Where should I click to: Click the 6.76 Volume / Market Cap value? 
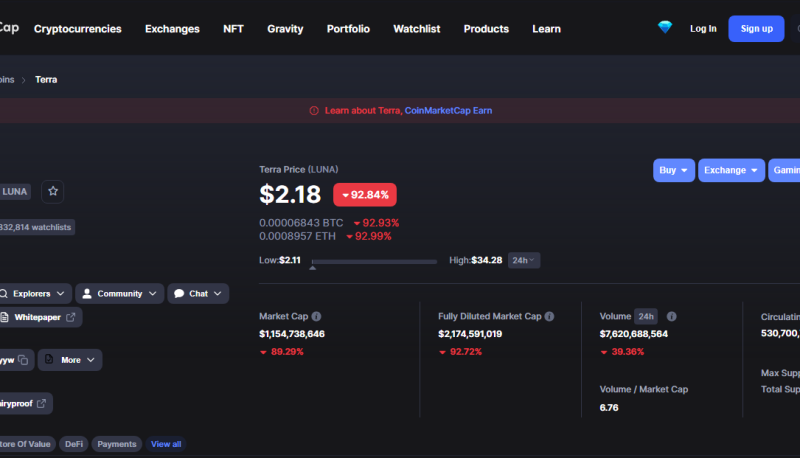click(x=609, y=408)
